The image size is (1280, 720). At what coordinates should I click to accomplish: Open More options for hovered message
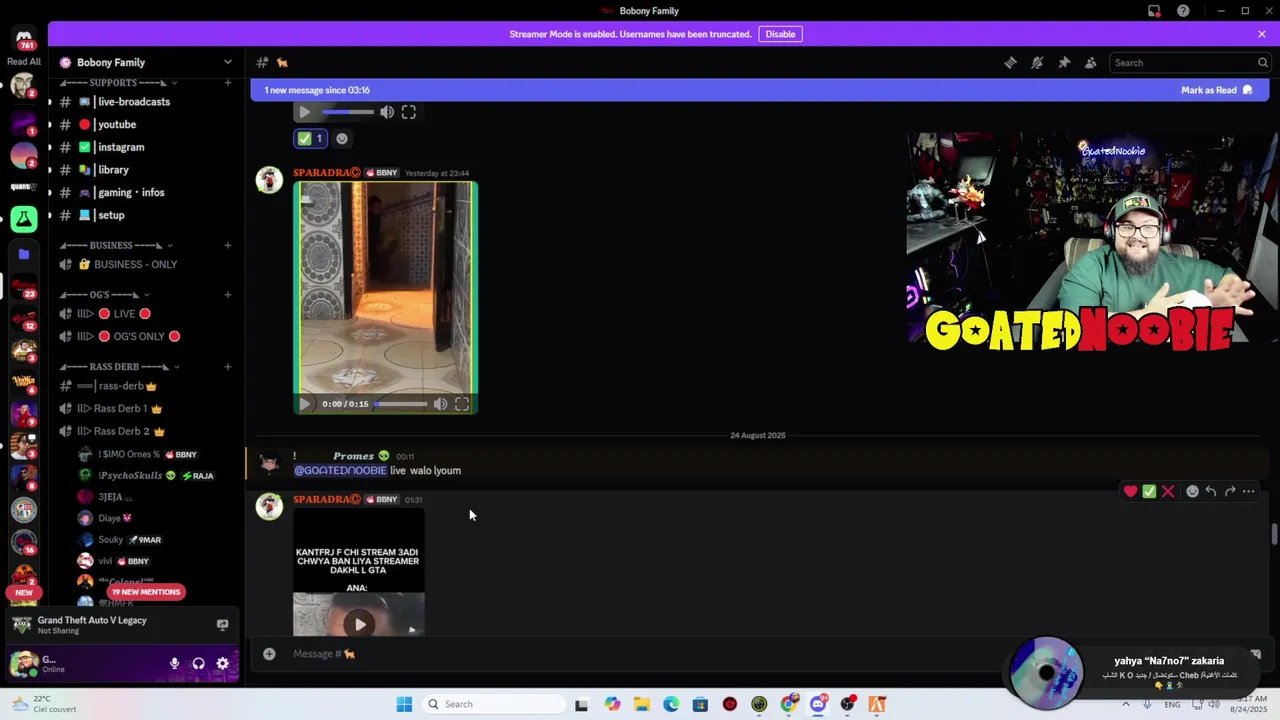point(1249,491)
